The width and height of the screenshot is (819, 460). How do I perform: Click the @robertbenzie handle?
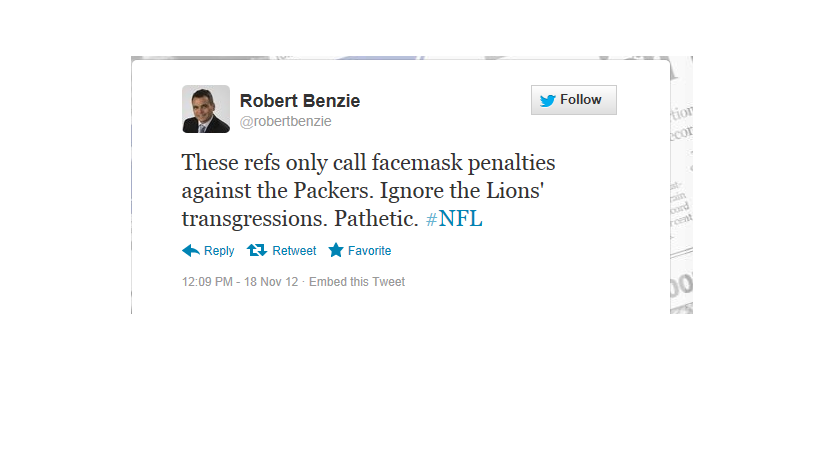tap(285, 121)
